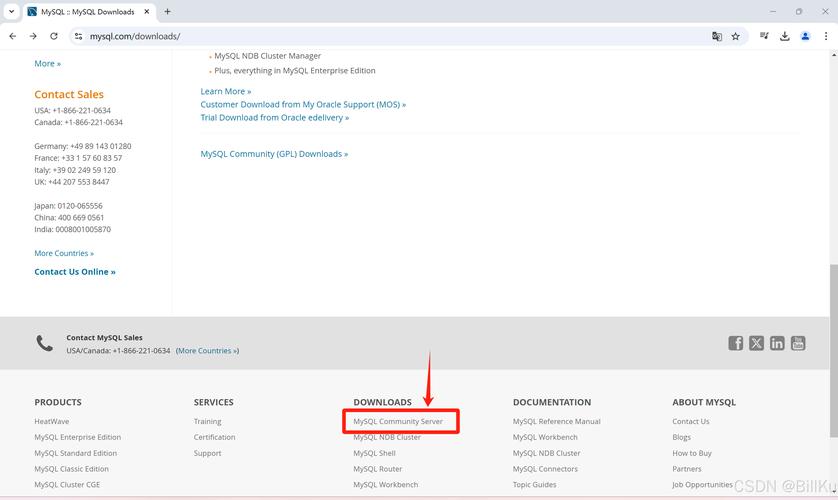This screenshot has height=500, width=838.
Task: Open MySQL NDB Cluster link under Documentation
Action: click(x=547, y=453)
